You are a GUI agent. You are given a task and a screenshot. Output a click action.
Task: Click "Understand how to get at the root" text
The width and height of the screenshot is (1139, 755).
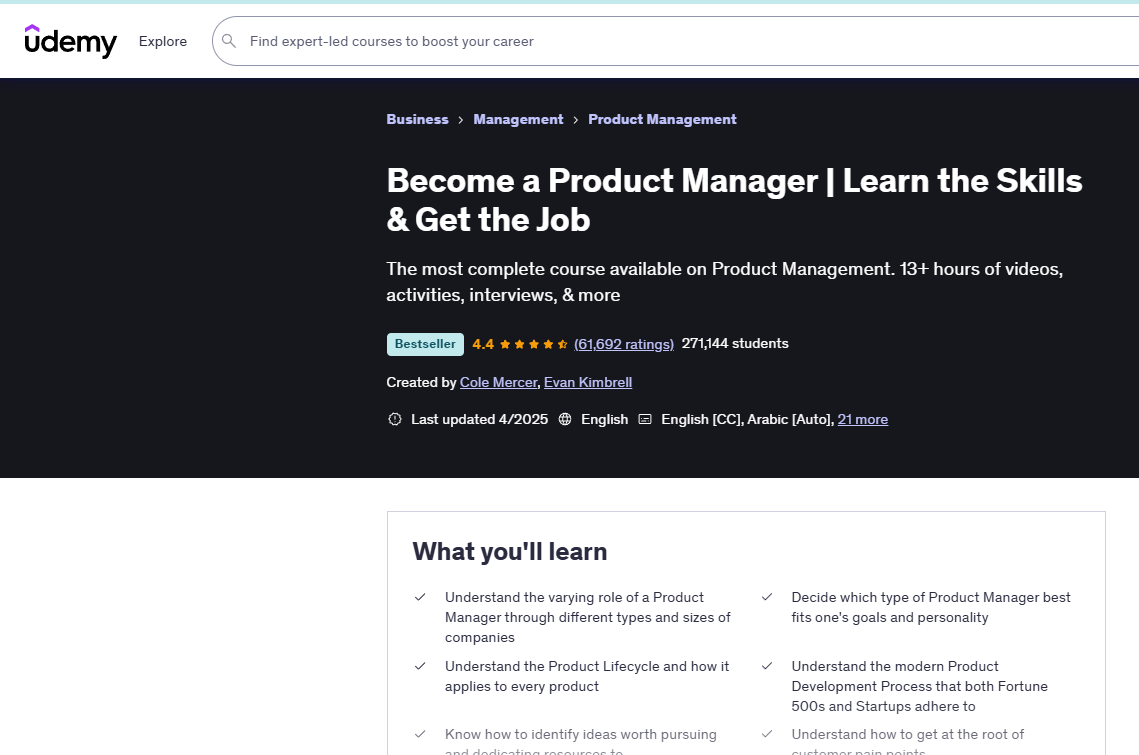[907, 741]
